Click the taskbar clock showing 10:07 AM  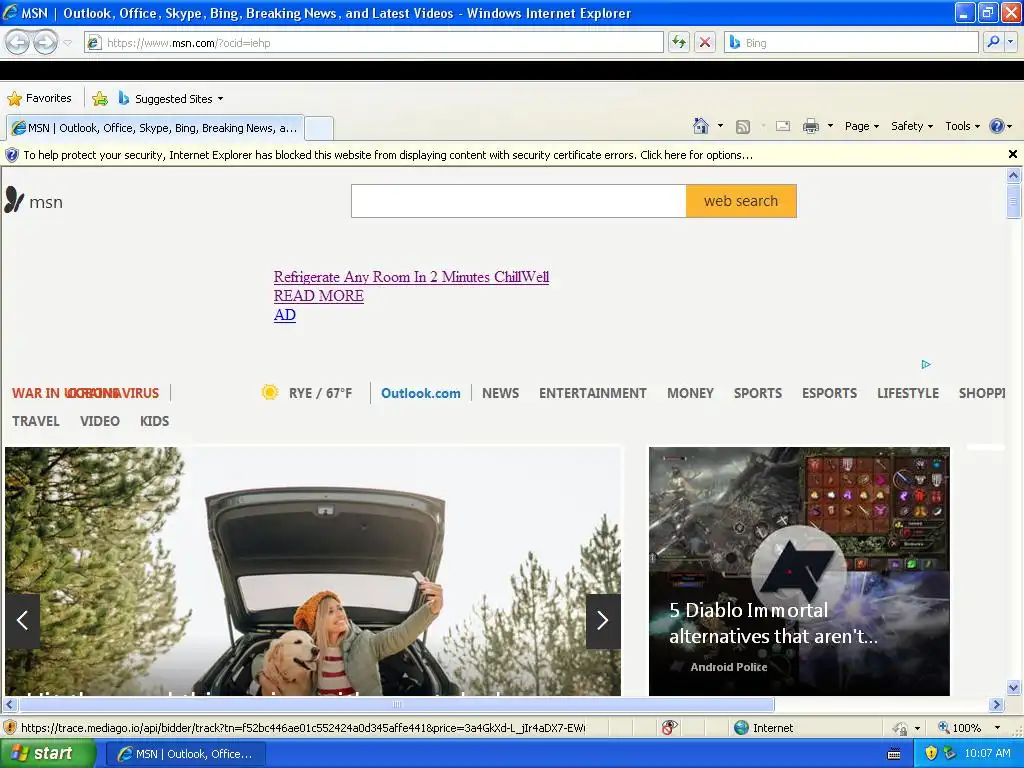[x=987, y=753]
